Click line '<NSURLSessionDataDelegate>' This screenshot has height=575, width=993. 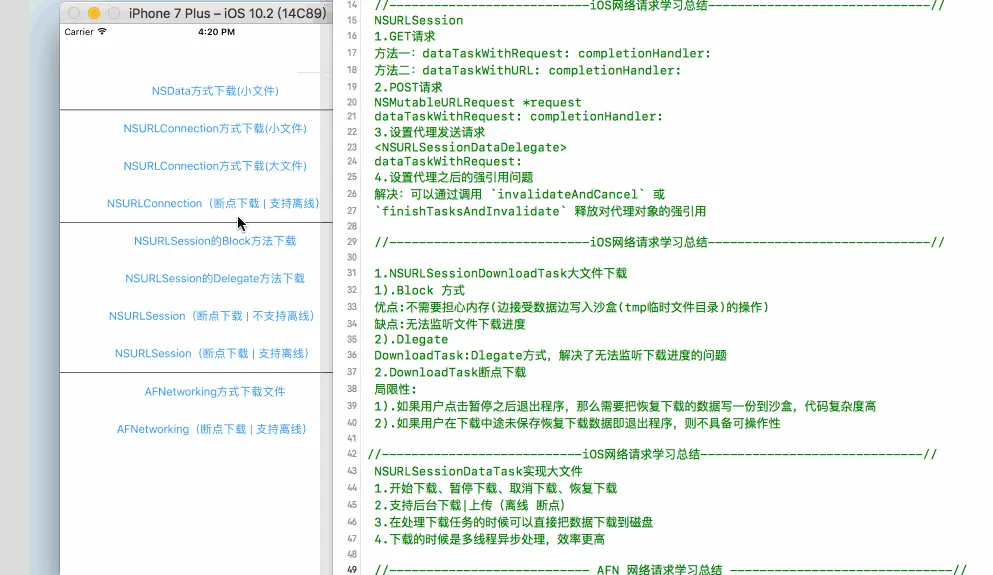[x=471, y=148]
